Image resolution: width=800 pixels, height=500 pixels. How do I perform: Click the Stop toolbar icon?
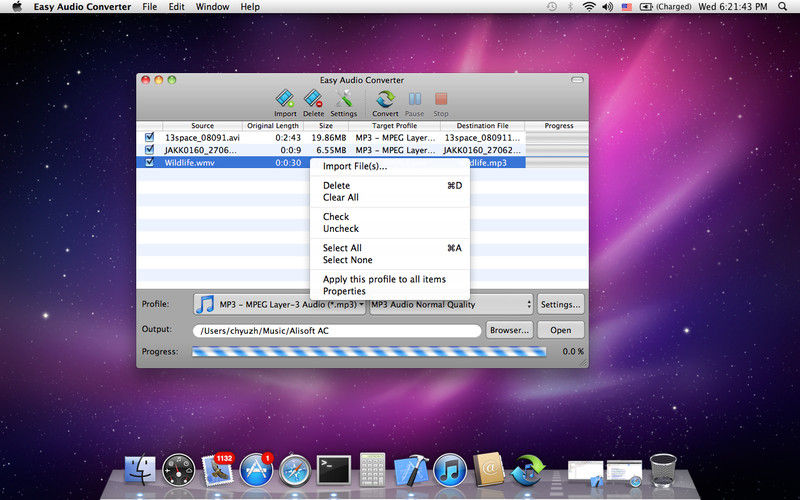click(x=441, y=103)
